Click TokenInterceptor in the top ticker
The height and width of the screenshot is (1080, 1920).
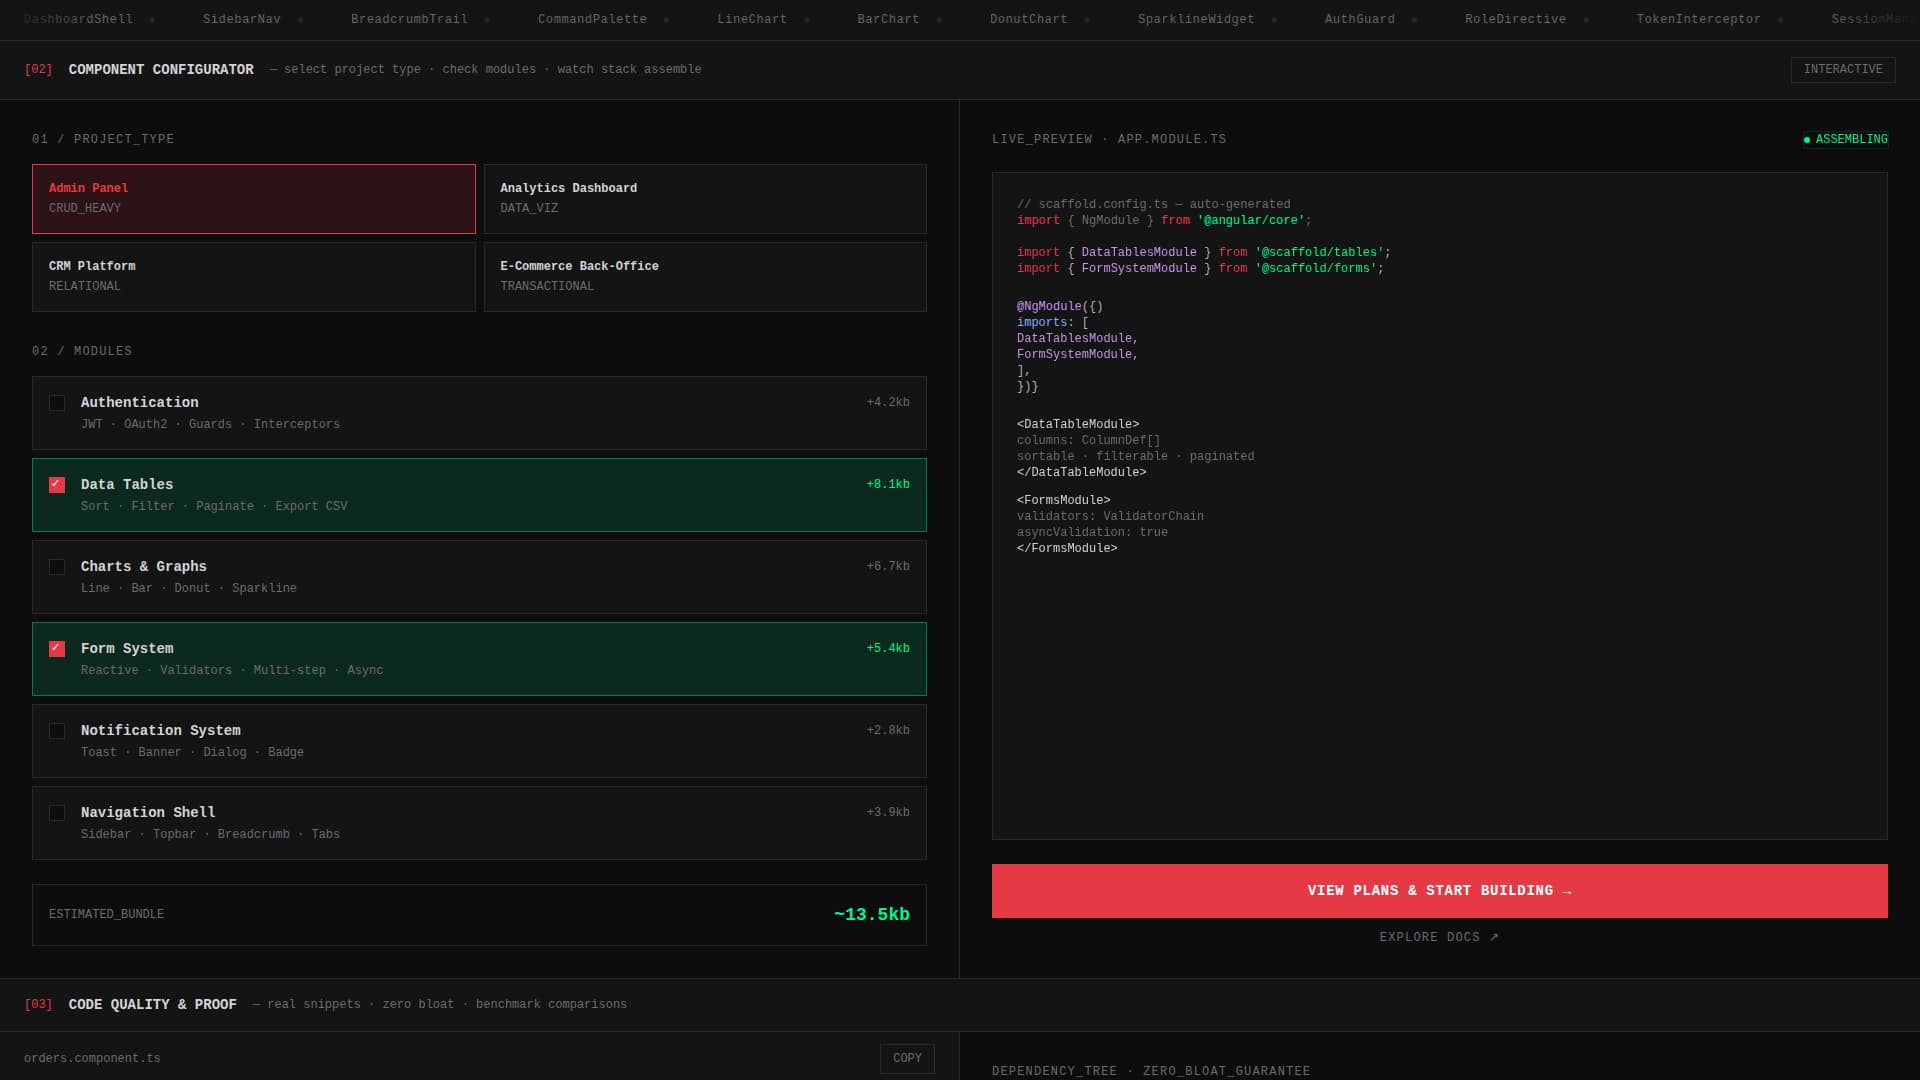1698,19
